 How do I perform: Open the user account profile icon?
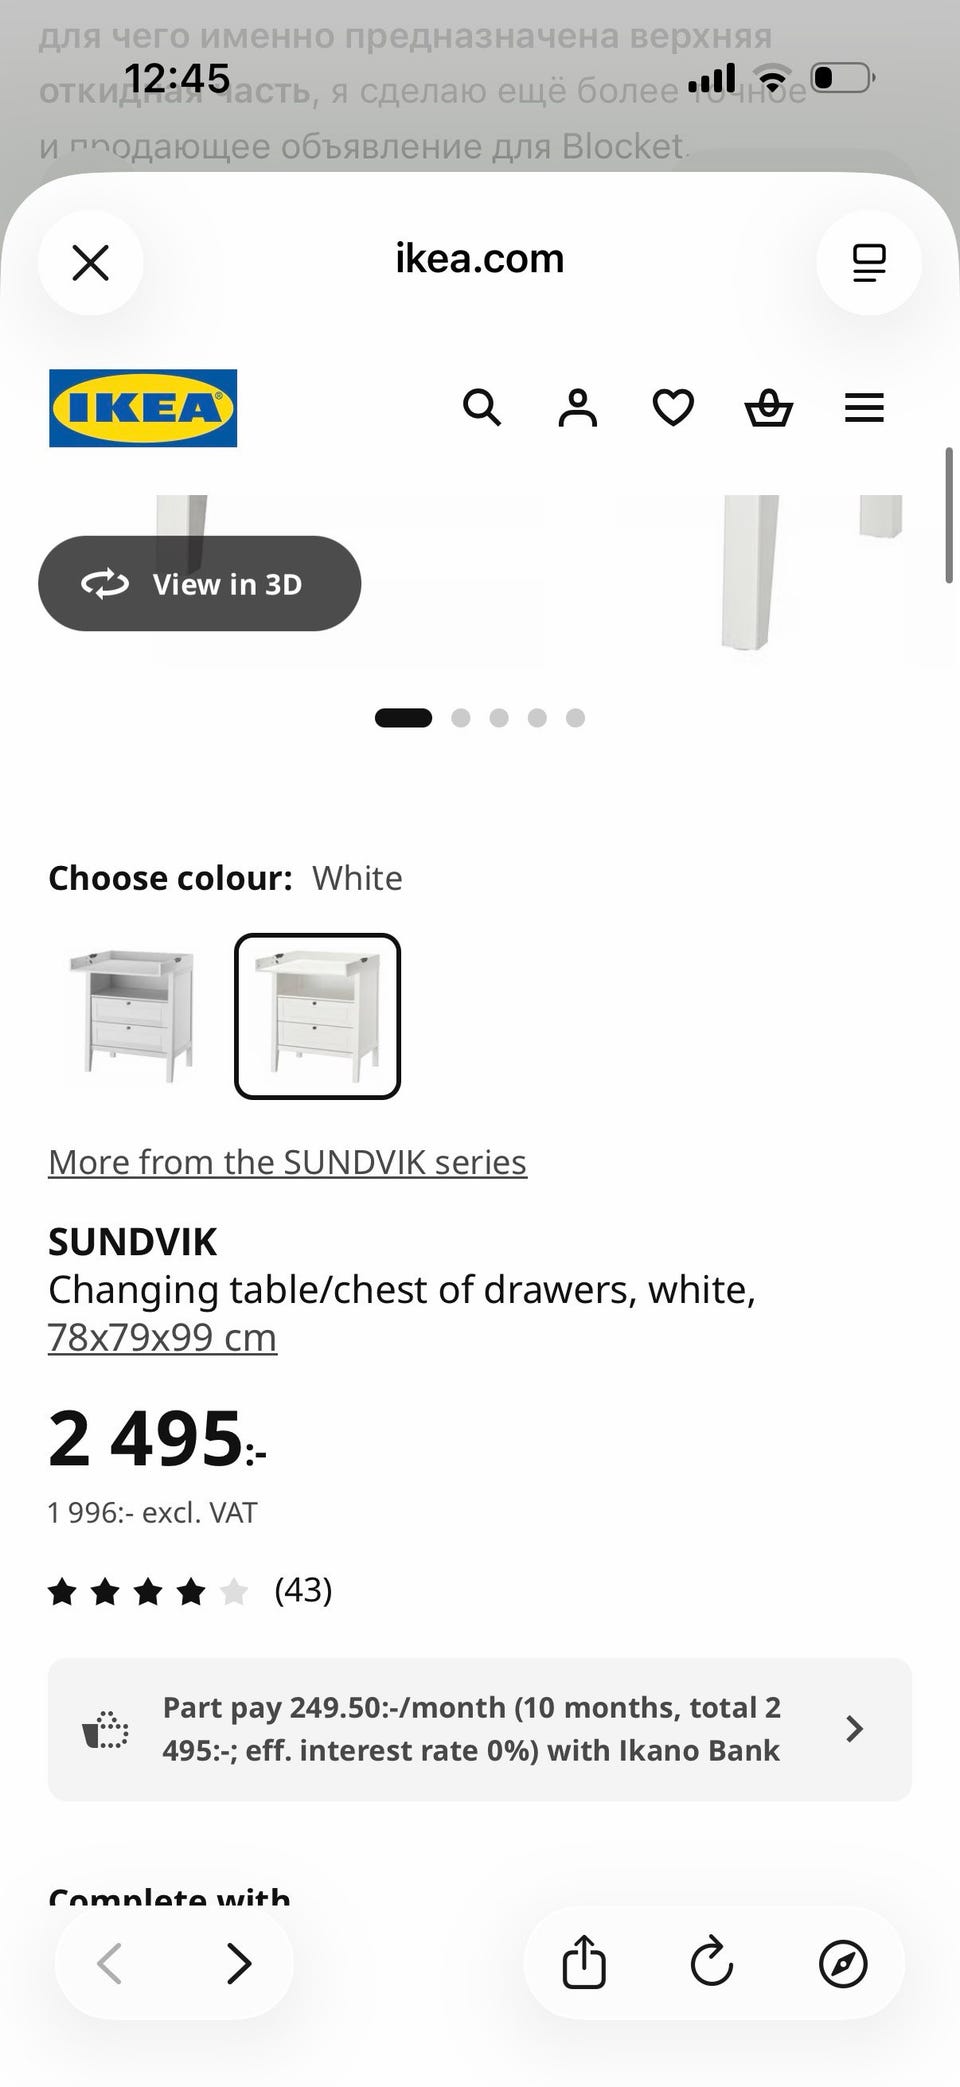click(x=577, y=408)
